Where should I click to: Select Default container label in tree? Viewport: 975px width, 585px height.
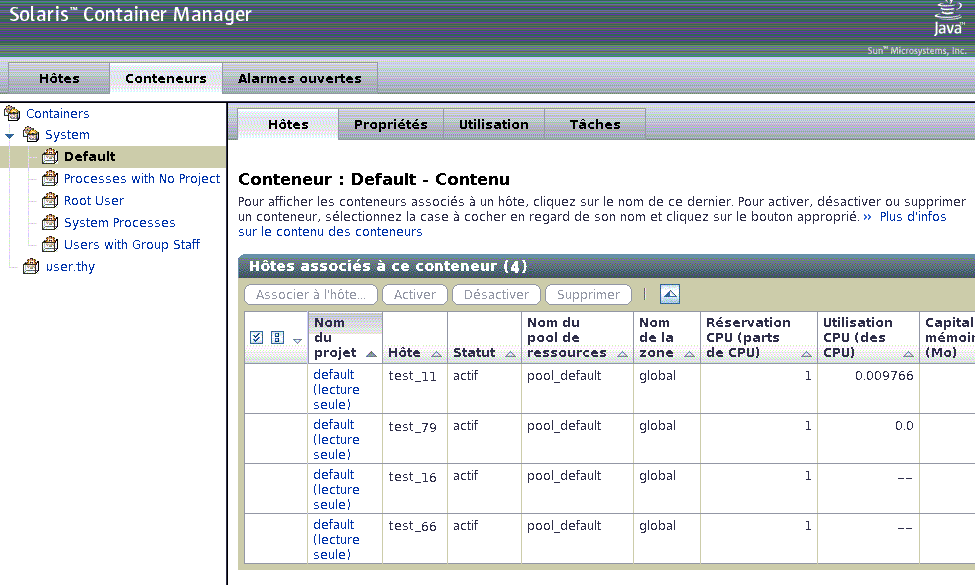[90, 156]
